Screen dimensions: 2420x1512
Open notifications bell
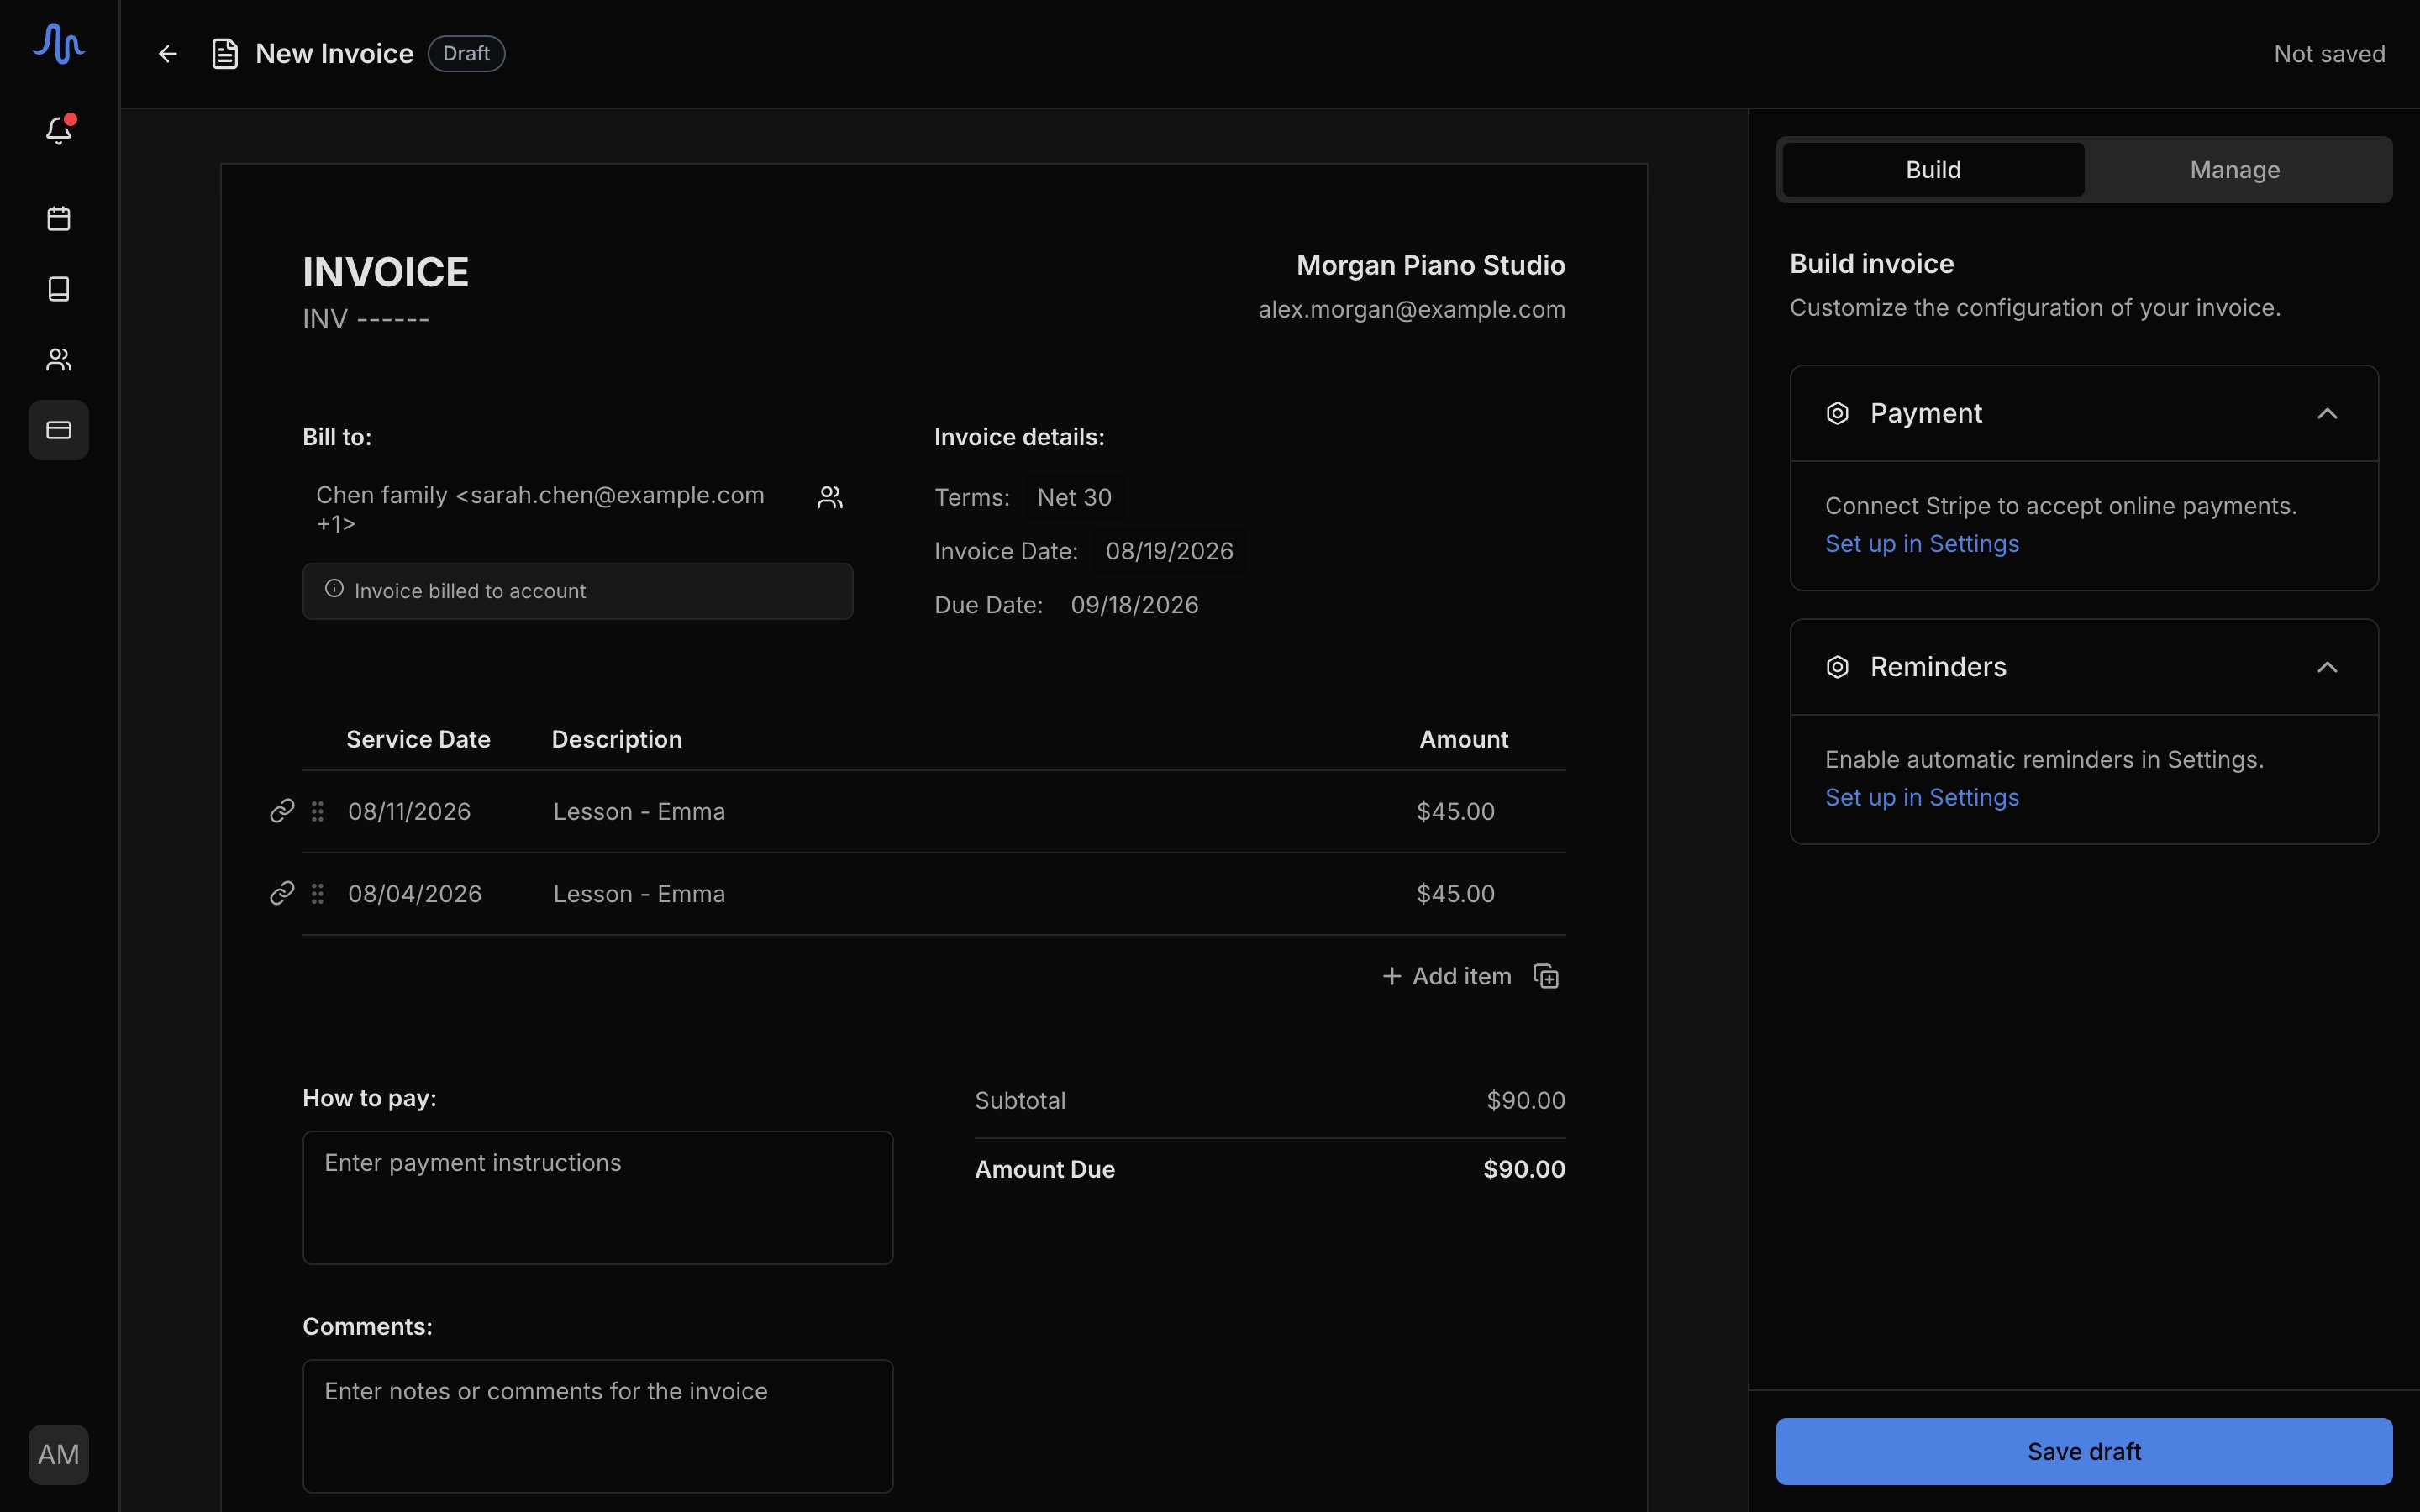pyautogui.click(x=59, y=130)
